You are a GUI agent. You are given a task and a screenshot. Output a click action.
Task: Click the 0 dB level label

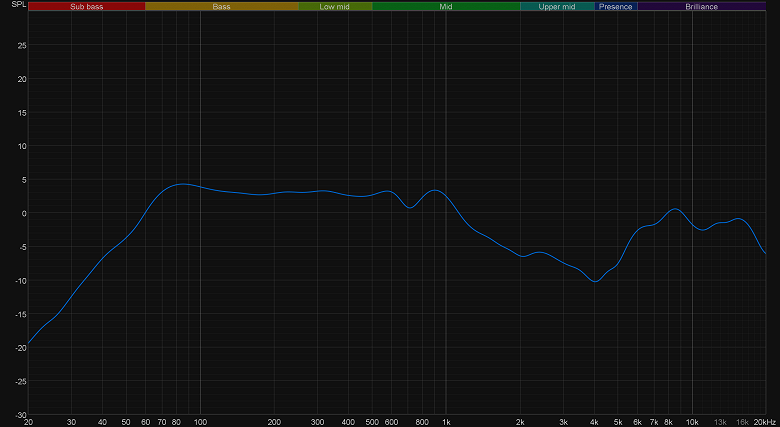click(24, 214)
